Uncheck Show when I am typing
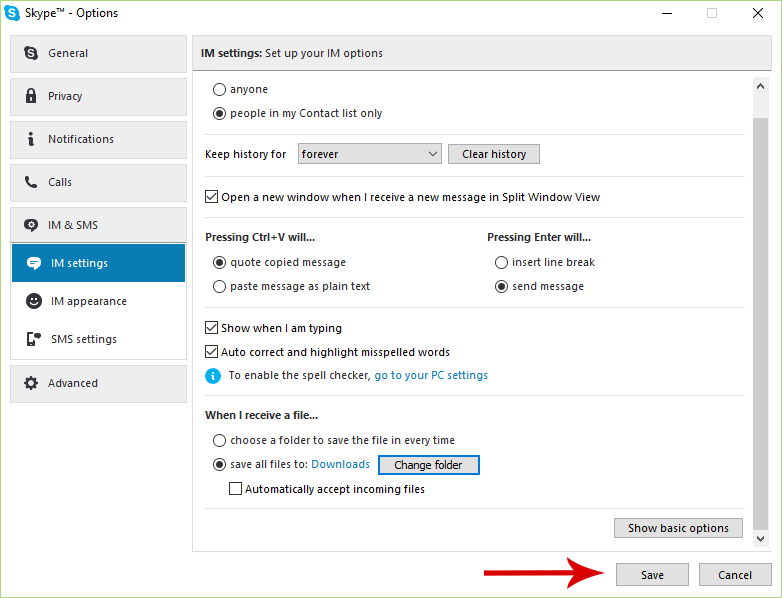The image size is (782, 598). 212,328
